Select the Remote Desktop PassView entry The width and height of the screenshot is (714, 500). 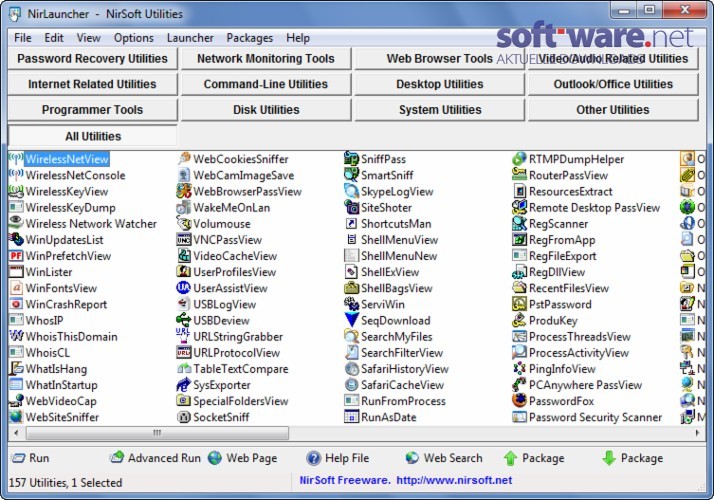(586, 207)
